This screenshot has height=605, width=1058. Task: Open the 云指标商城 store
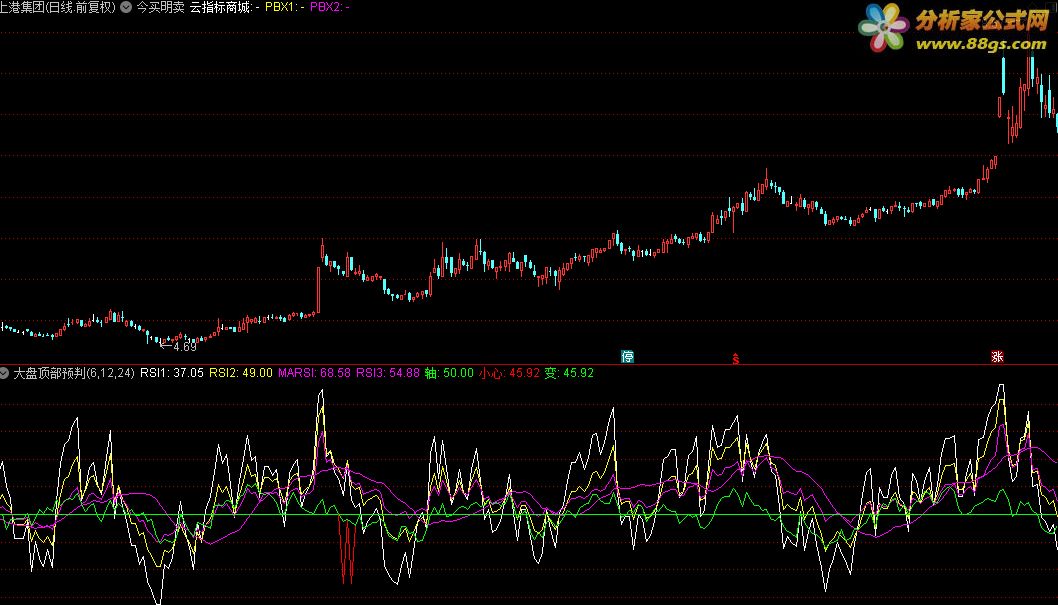tap(221, 7)
